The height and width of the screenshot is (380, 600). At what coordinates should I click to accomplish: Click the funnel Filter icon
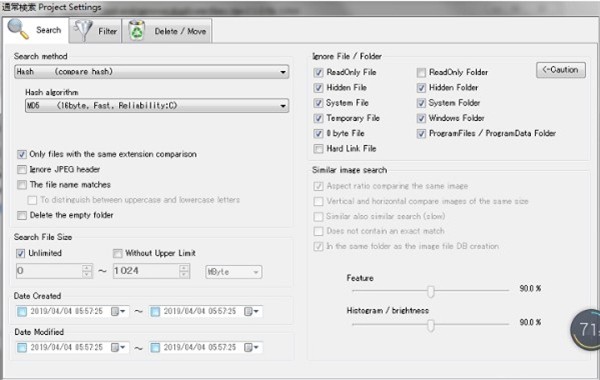pos(82,31)
